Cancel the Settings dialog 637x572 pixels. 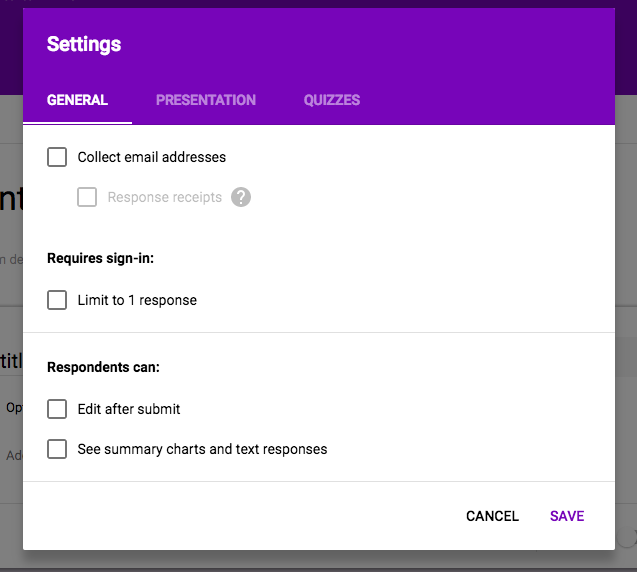click(492, 516)
